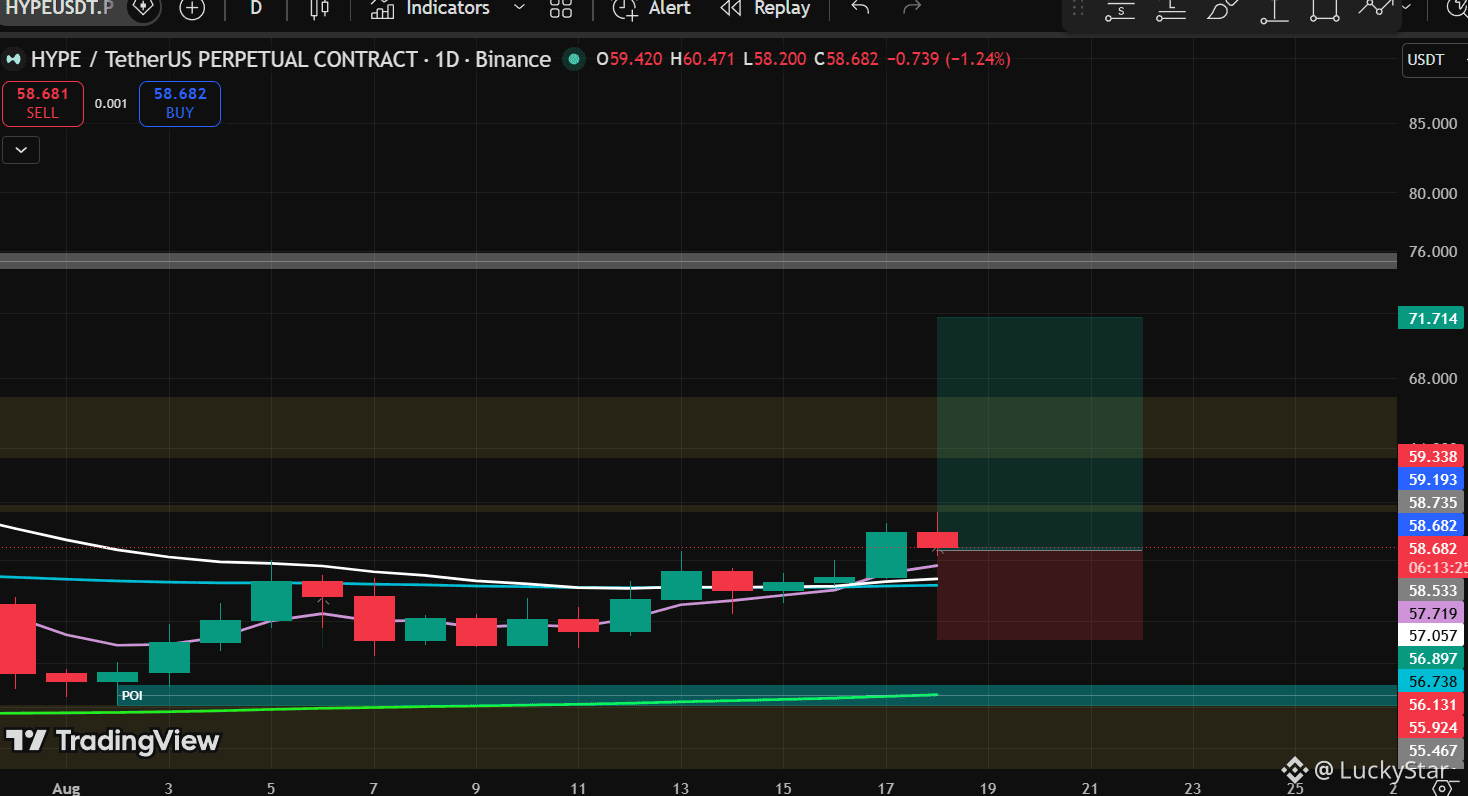Open the USDT currency selector
1468x796 pixels.
tap(1433, 60)
